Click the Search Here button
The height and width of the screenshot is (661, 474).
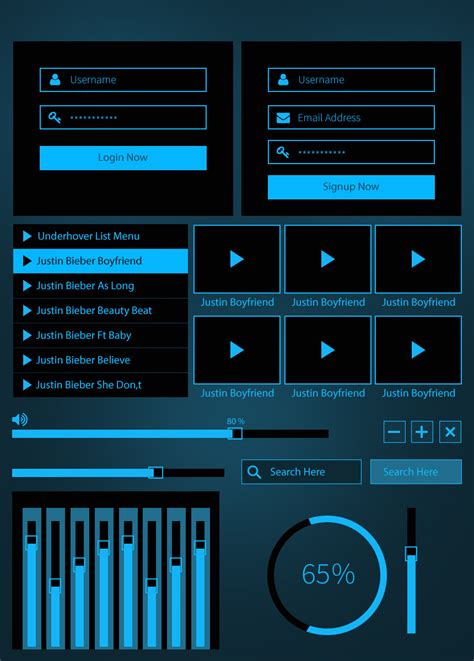coord(416,472)
